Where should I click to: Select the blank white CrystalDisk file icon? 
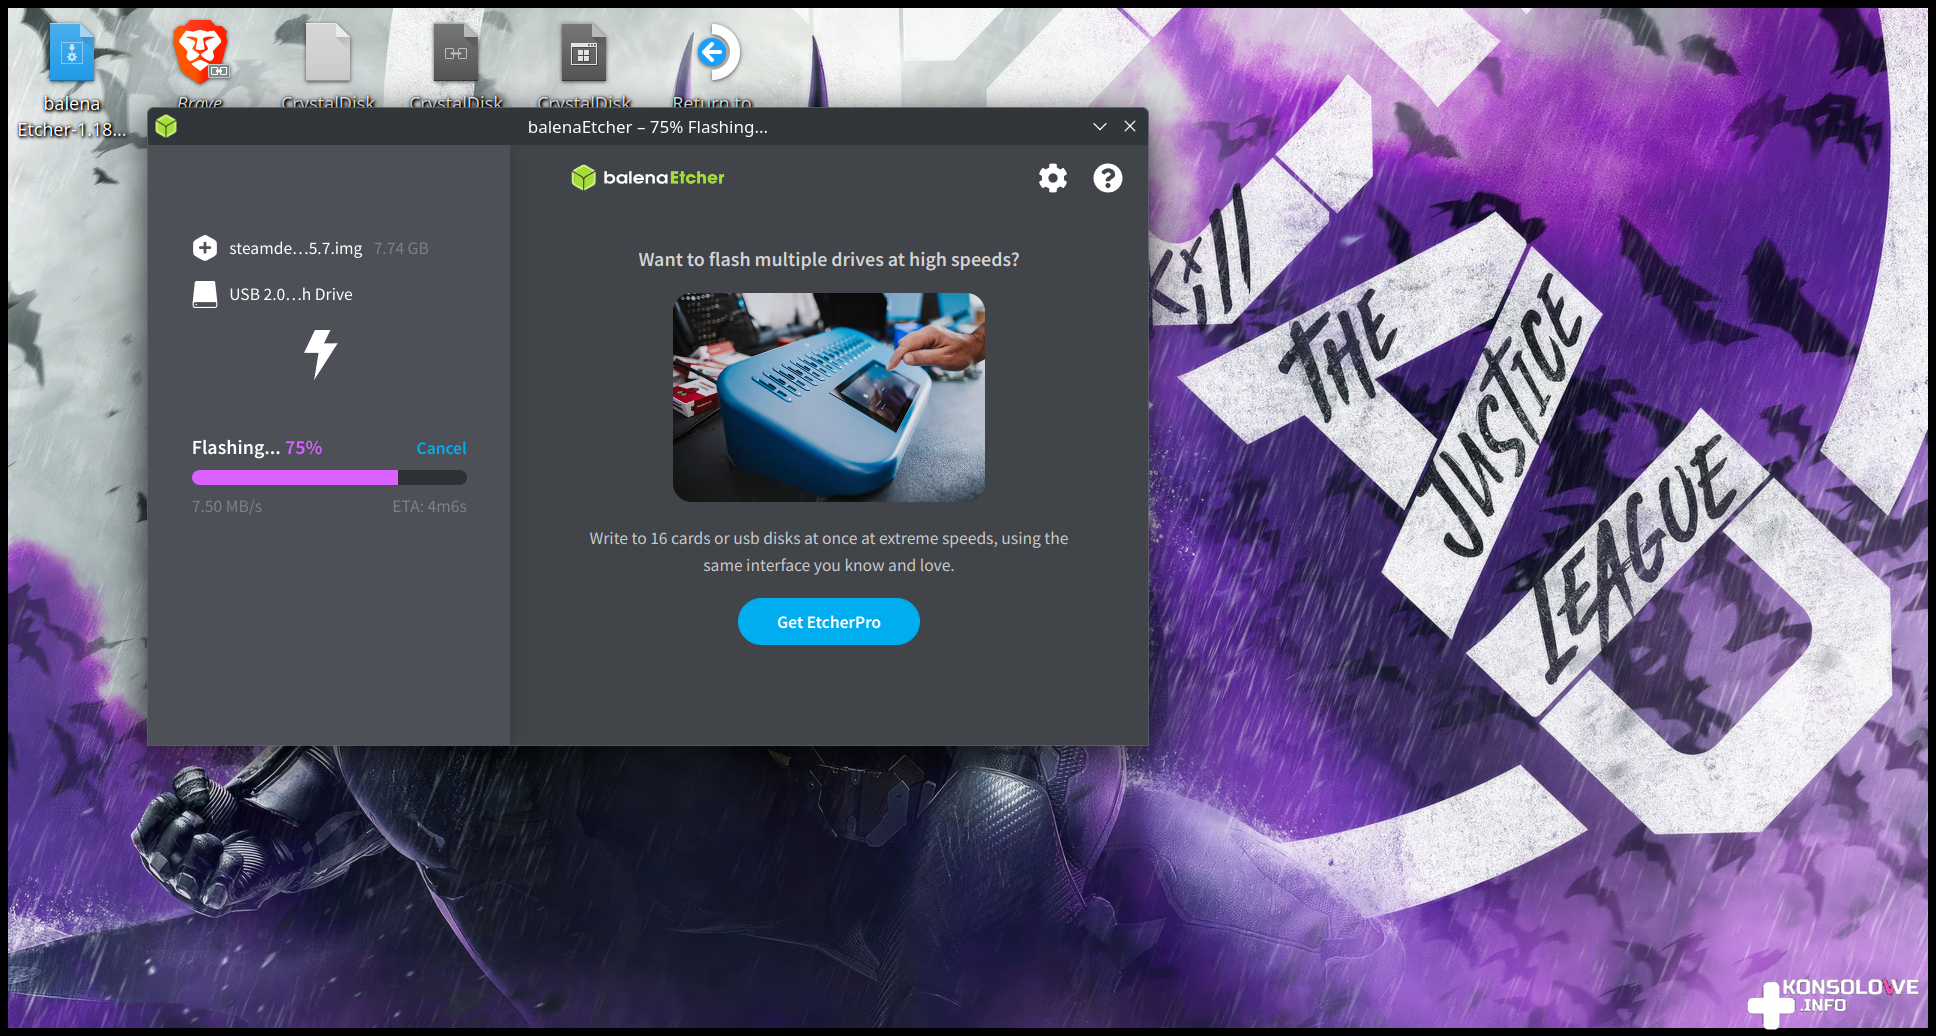328,54
